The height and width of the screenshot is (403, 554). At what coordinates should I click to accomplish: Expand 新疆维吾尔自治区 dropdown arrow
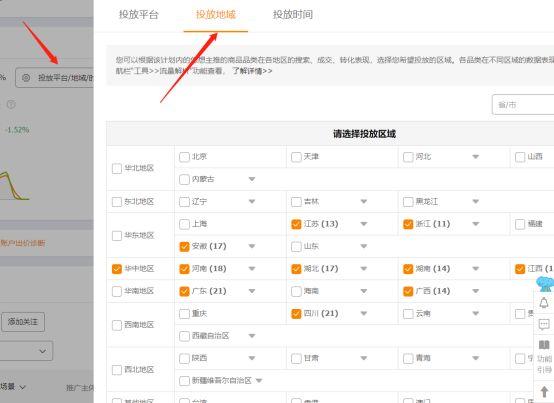tap(259, 380)
